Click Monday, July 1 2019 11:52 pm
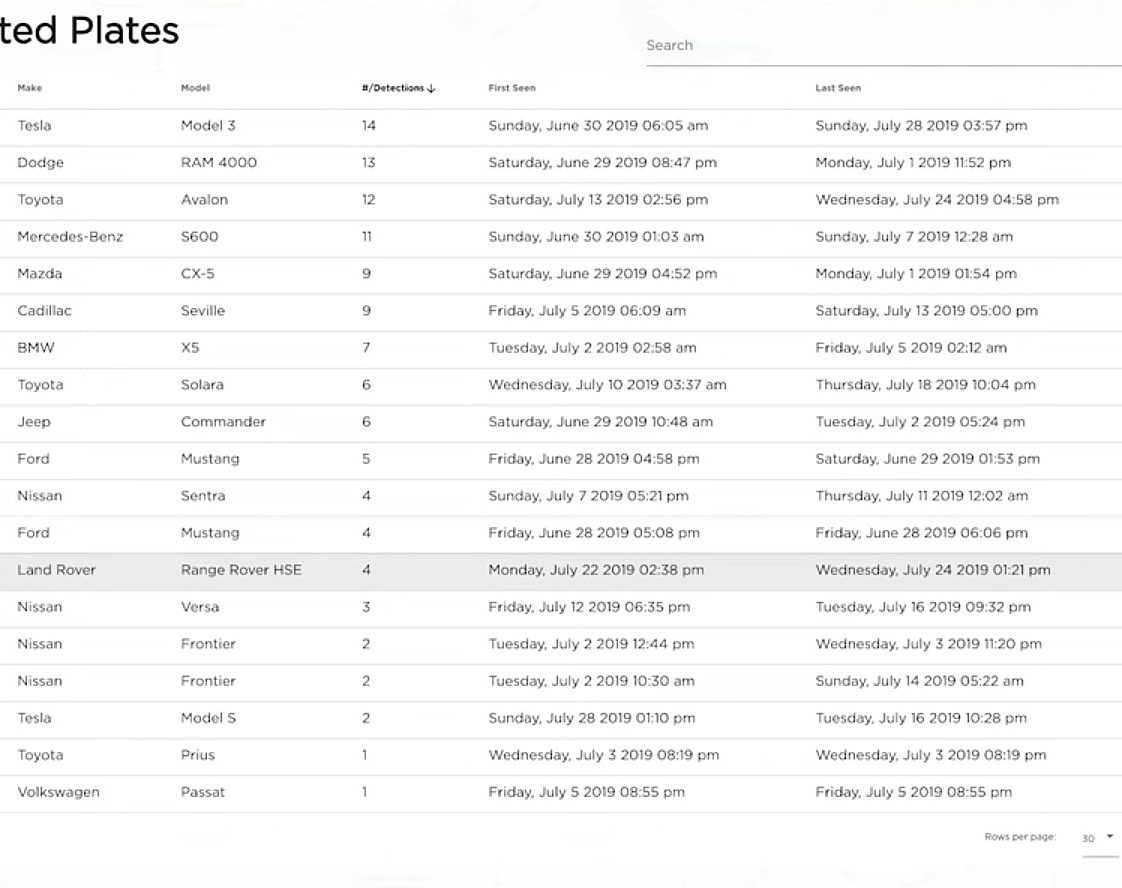The width and height of the screenshot is (1122, 888). click(x=913, y=162)
